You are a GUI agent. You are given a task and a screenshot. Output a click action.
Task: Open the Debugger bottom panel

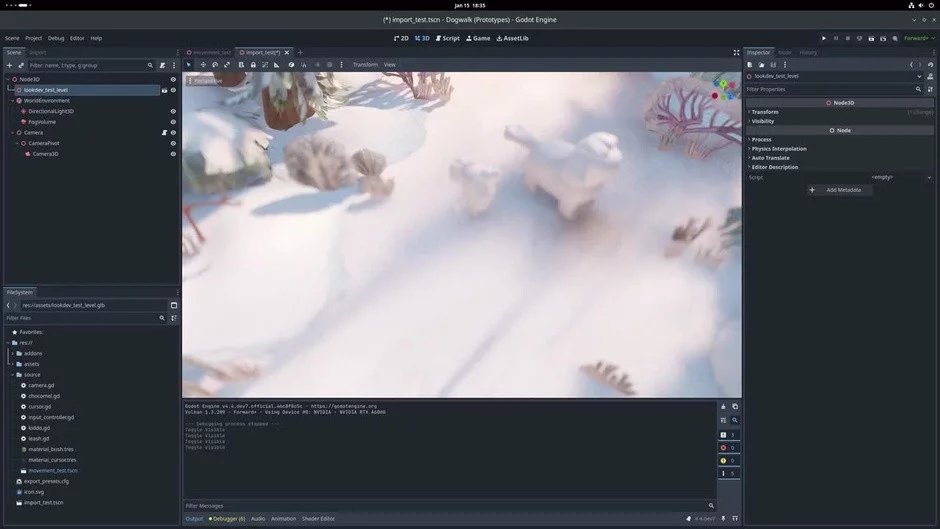227,519
